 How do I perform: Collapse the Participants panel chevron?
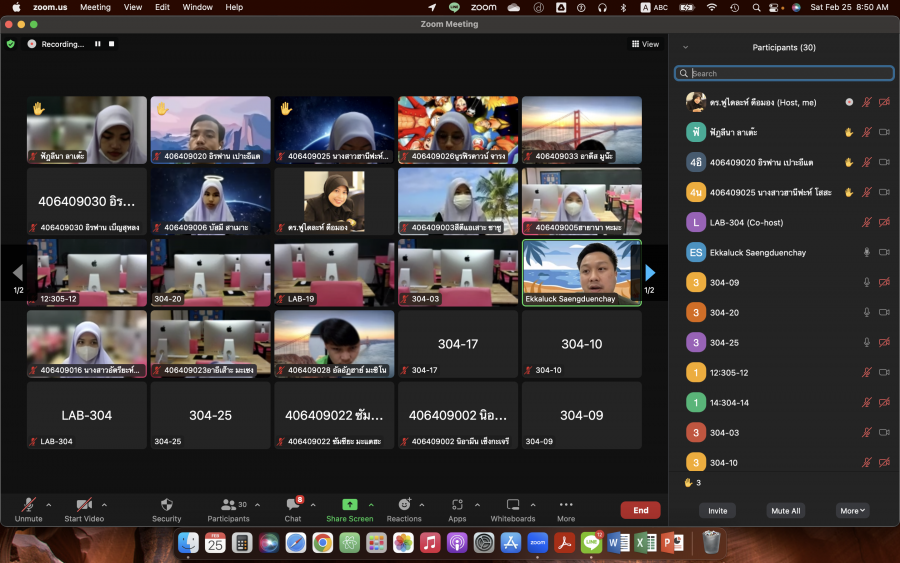[685, 47]
